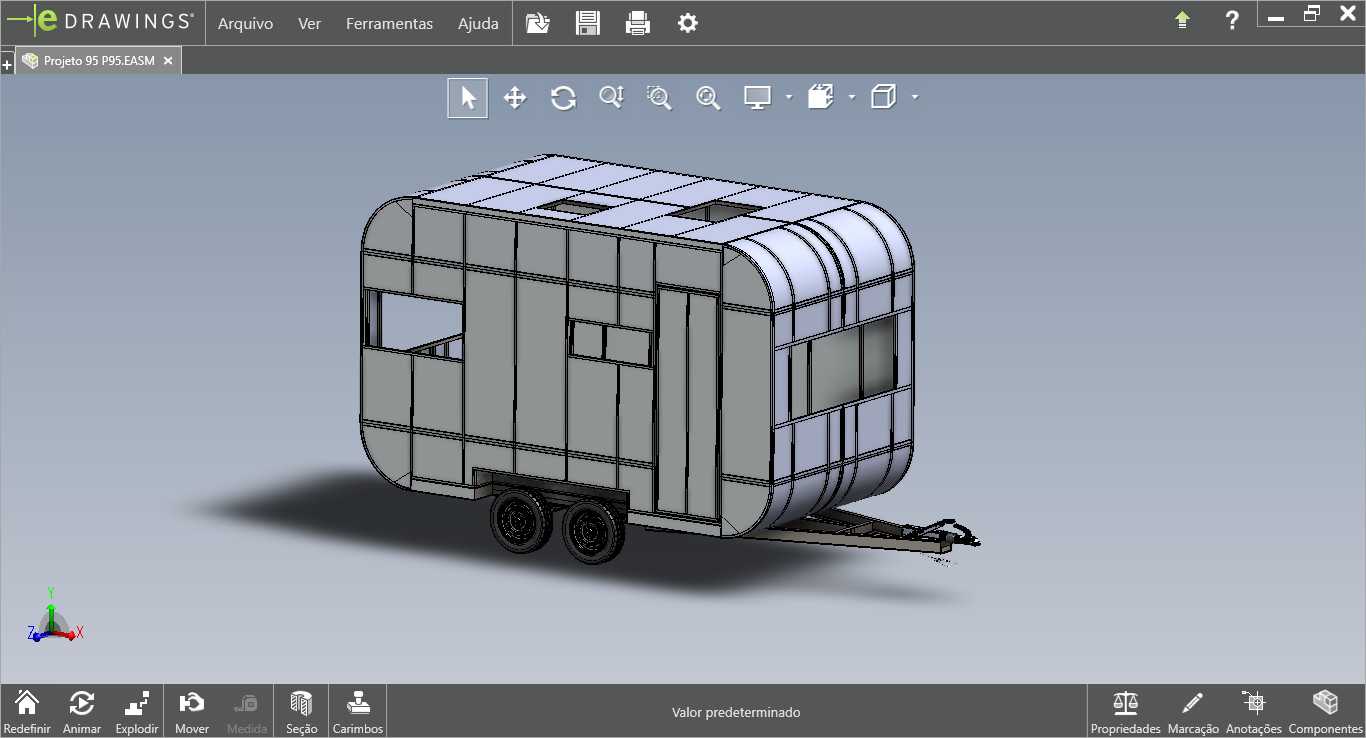This screenshot has height=738, width=1366.
Task: Click the display monitor view icon
Action: (757, 97)
